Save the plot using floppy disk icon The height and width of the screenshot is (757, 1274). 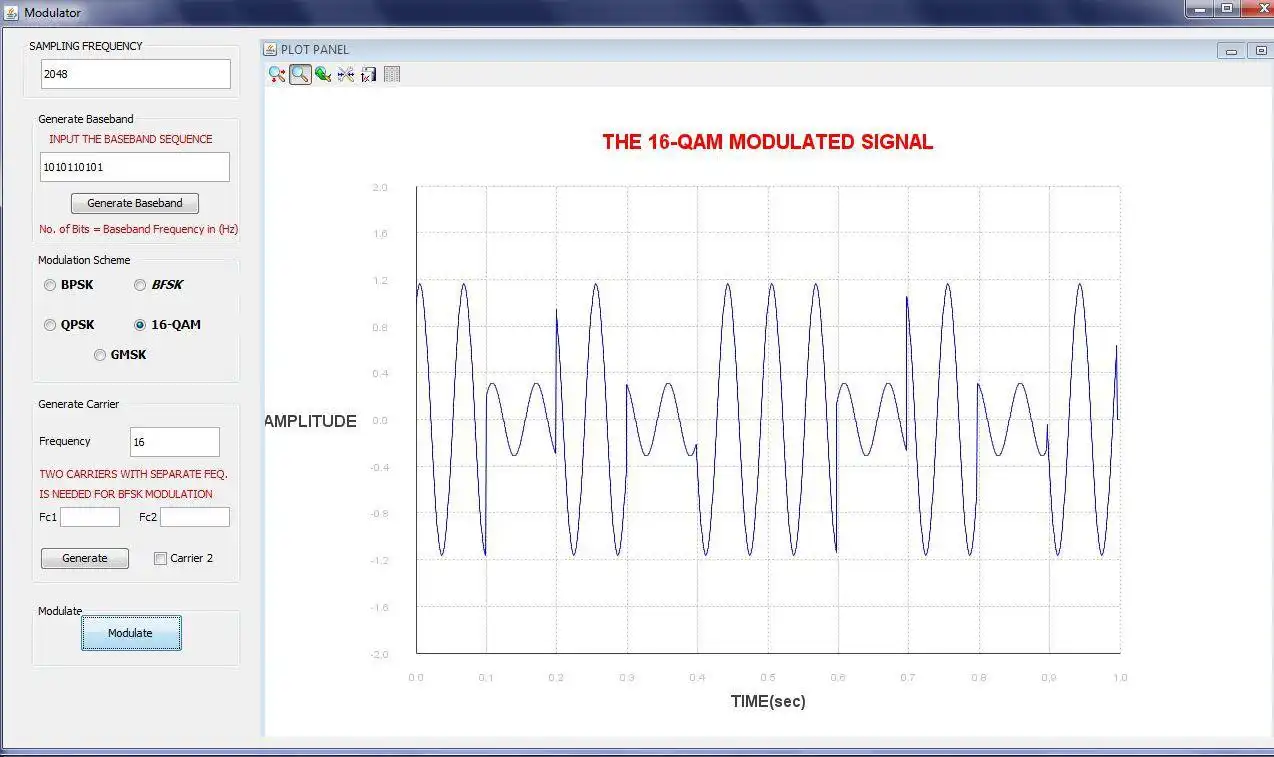(x=369, y=74)
